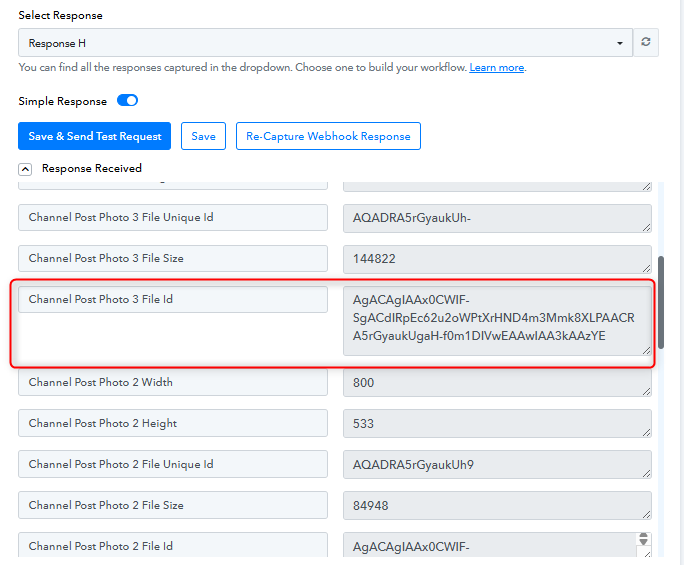This screenshot has height=565, width=684.
Task: Select the Photo 2 File Size value 84948
Action: click(497, 505)
